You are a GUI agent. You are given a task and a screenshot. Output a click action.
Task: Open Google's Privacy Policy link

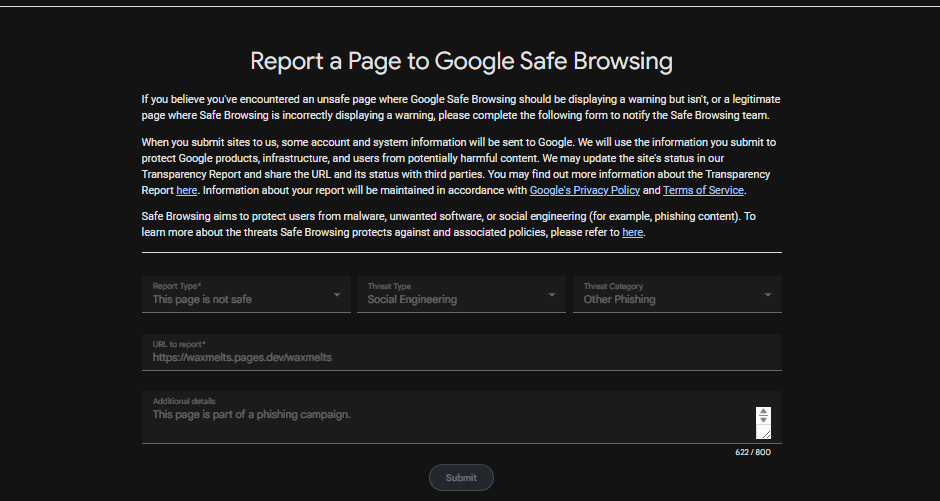pos(585,191)
